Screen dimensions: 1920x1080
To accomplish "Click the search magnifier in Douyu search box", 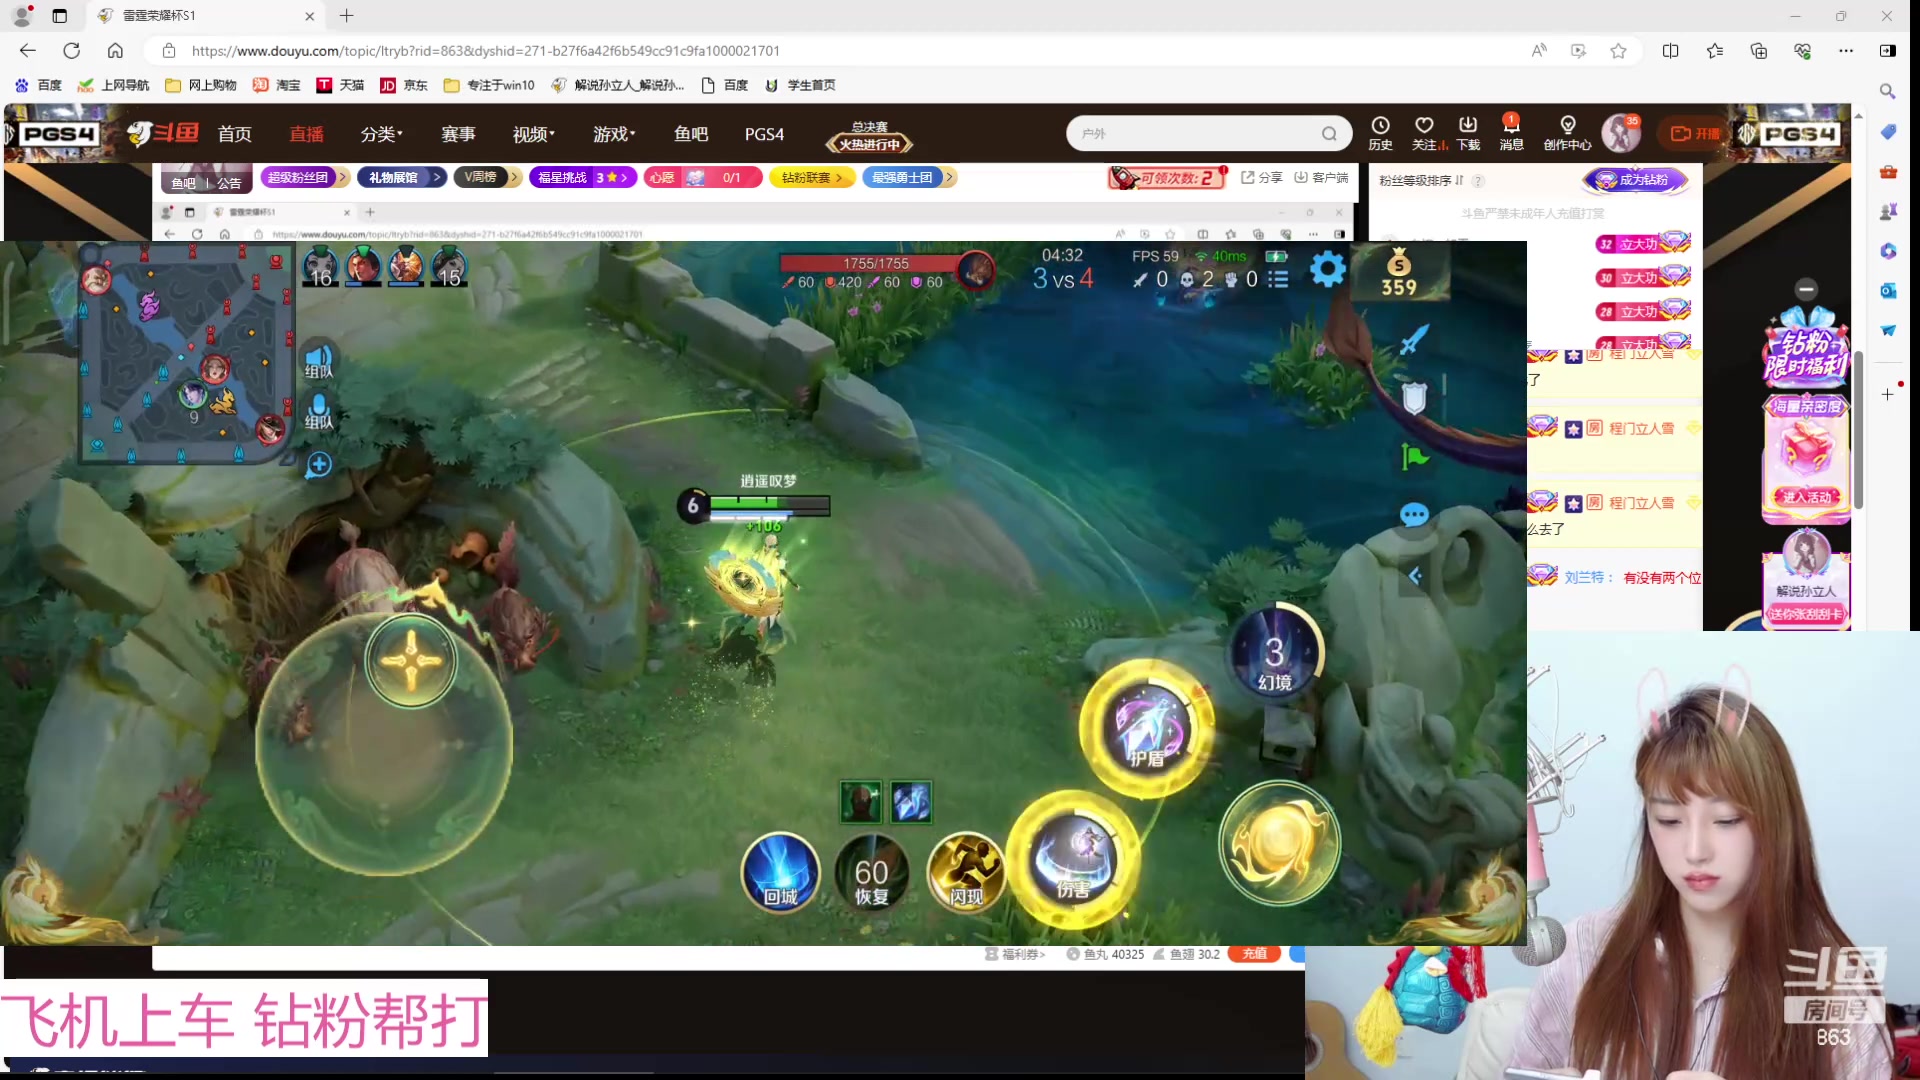I will [x=1329, y=133].
